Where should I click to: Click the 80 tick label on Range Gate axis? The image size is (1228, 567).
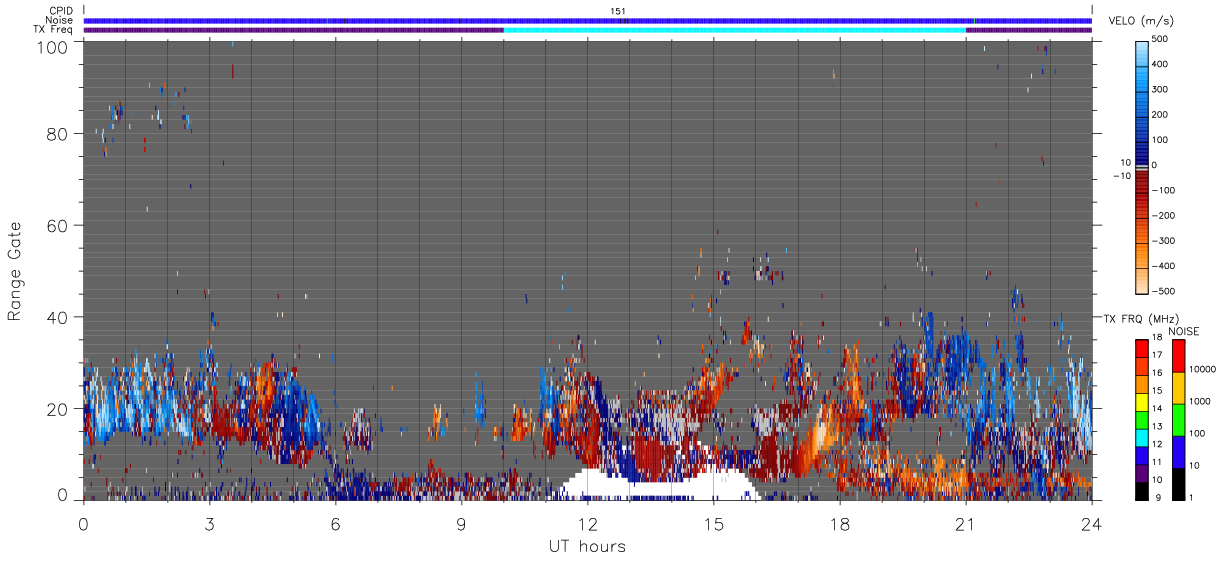(x=58, y=133)
